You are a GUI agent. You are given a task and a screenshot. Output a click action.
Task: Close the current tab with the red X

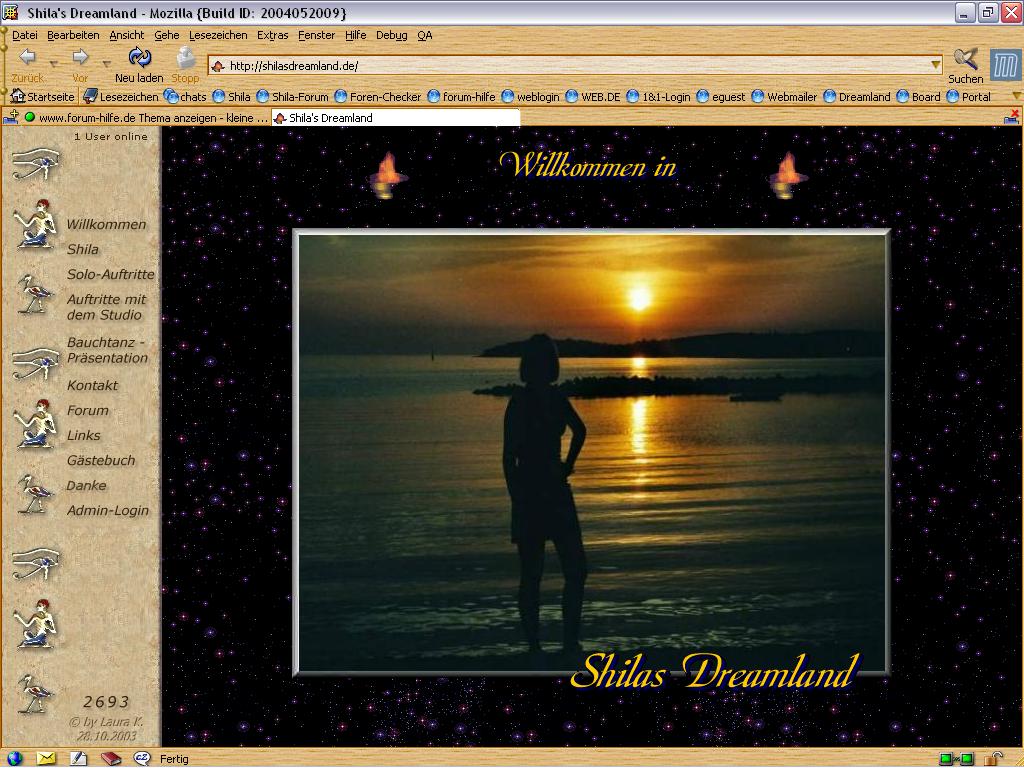tap(1013, 117)
